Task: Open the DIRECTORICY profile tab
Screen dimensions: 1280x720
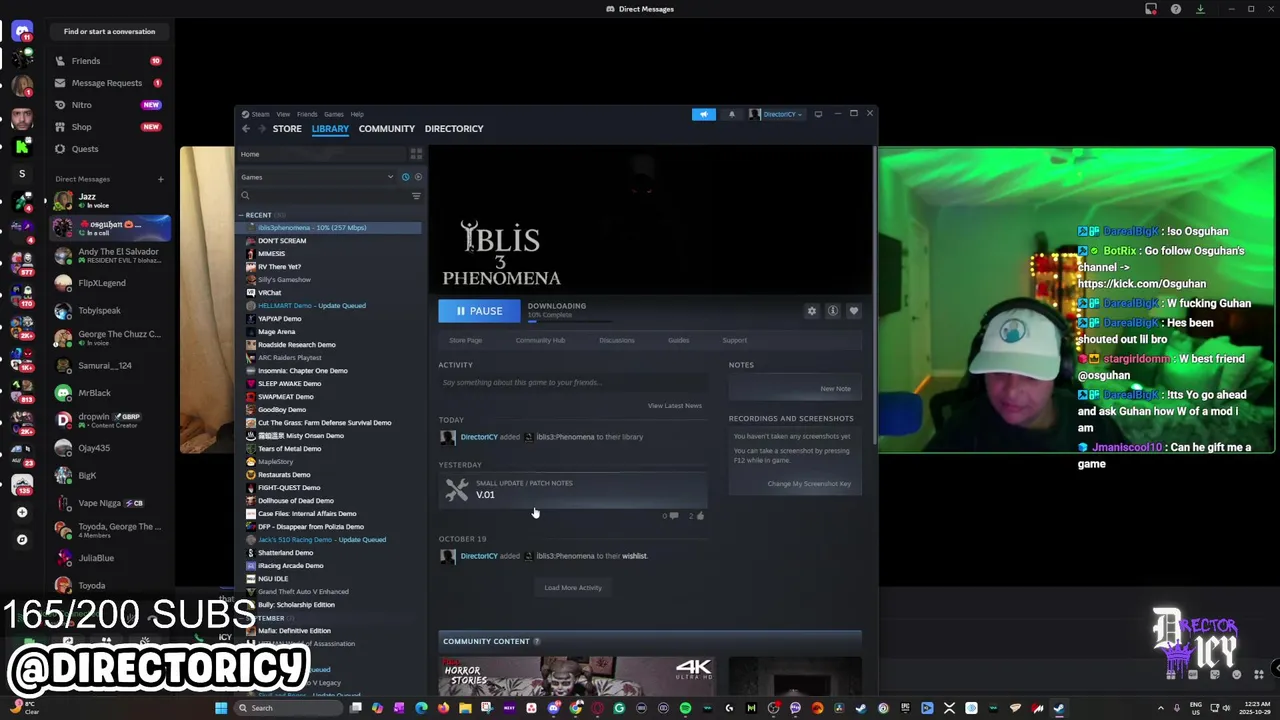Action: coord(454,128)
